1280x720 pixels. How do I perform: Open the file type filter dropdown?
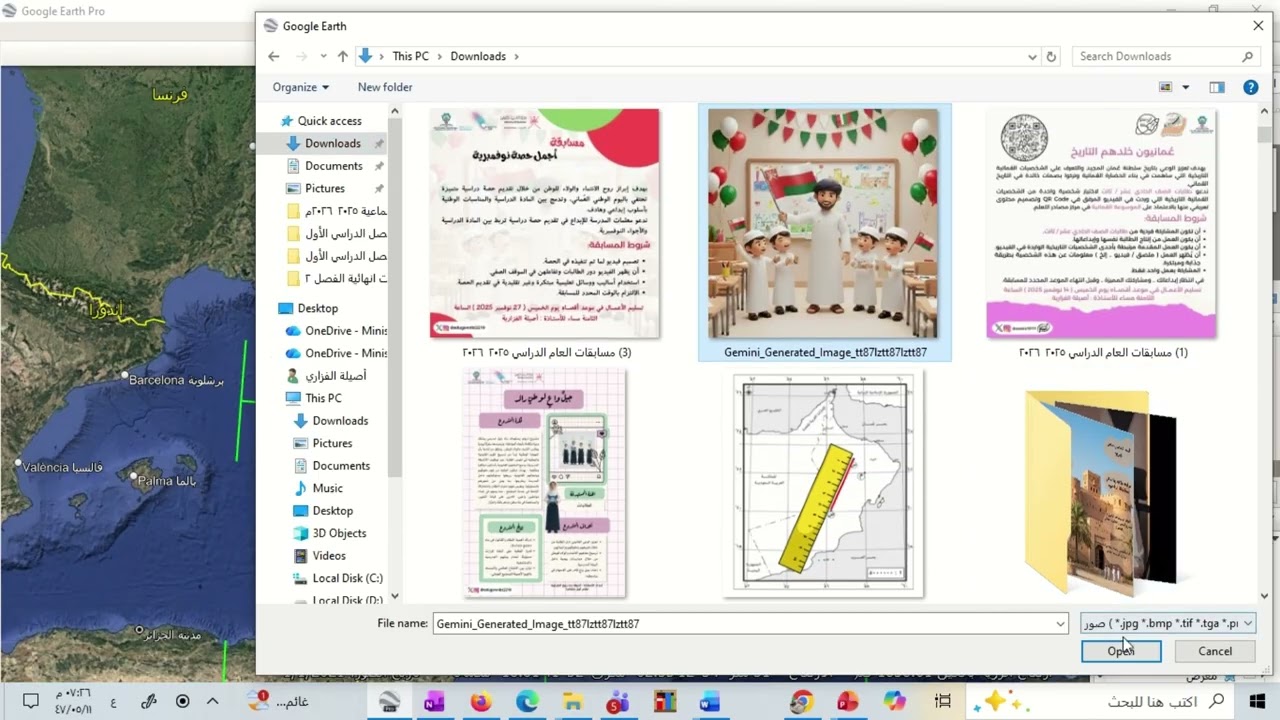coord(1168,624)
